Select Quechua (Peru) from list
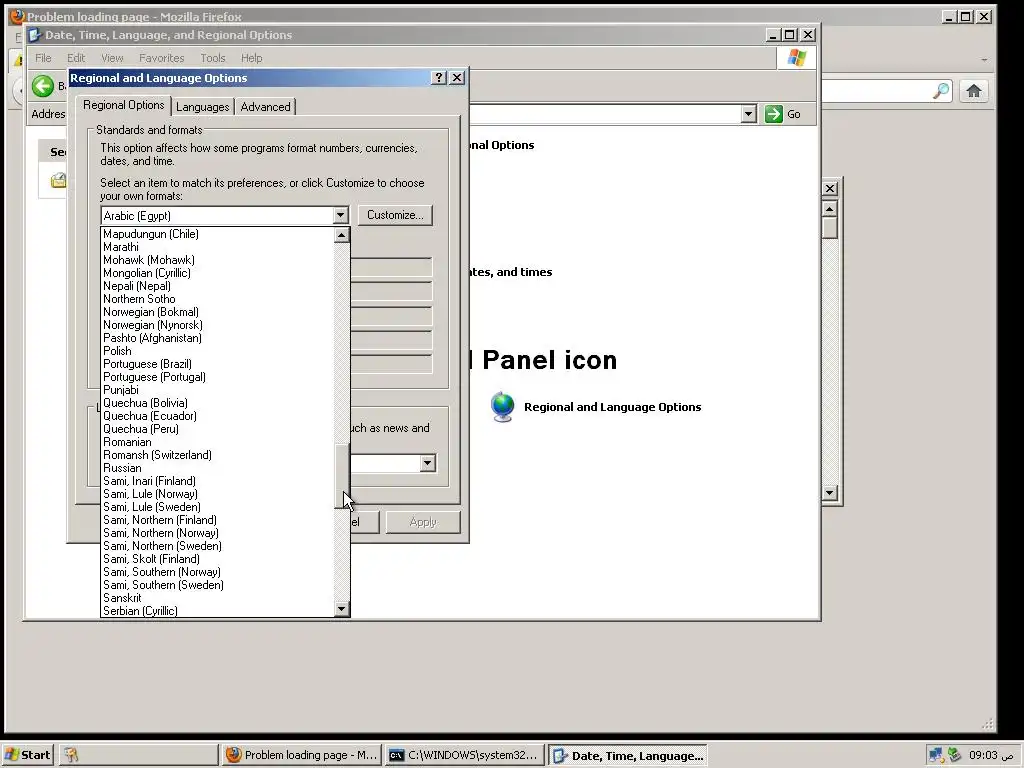This screenshot has width=1024, height=768. pos(217,429)
